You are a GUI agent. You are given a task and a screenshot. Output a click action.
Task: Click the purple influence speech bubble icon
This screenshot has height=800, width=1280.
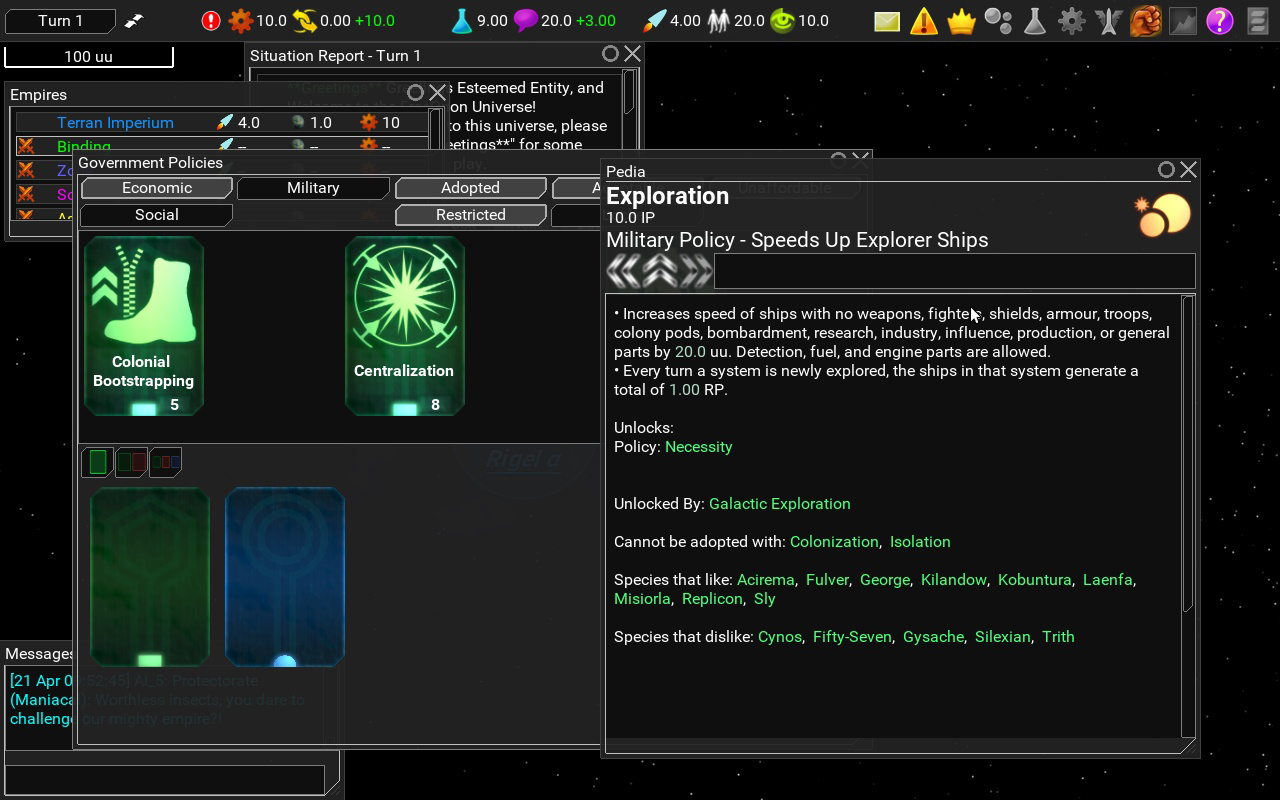[x=525, y=20]
